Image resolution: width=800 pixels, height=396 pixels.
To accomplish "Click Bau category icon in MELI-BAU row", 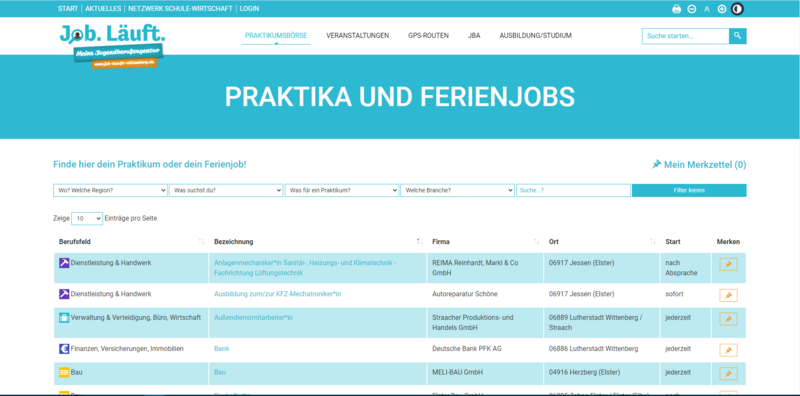I will point(64,373).
